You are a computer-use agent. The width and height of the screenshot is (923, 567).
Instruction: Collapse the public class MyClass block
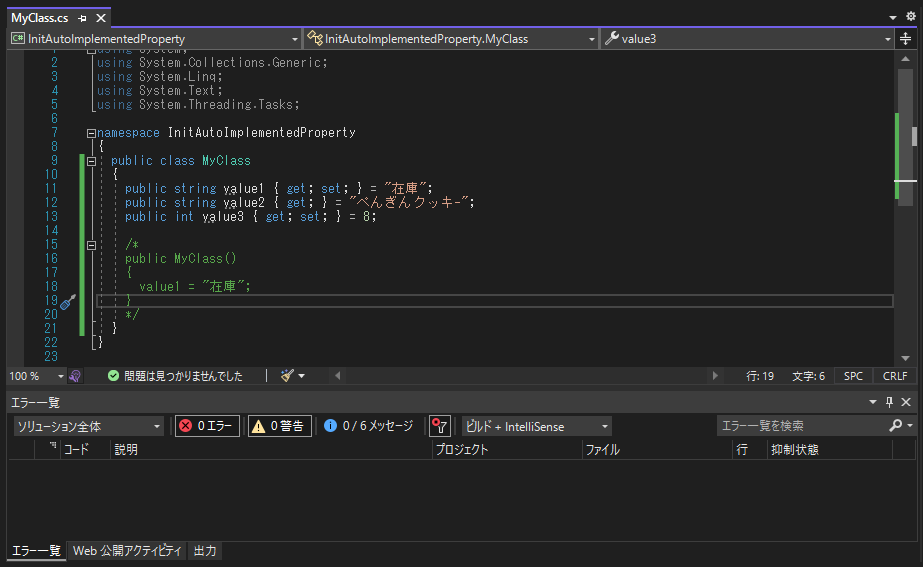(91, 161)
